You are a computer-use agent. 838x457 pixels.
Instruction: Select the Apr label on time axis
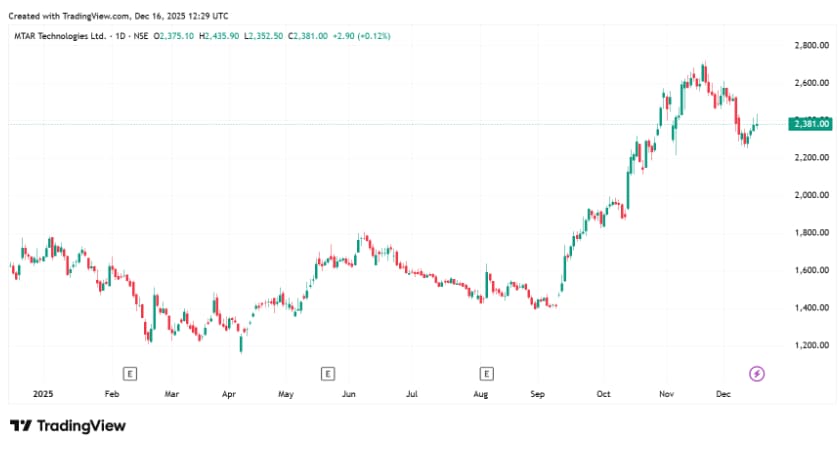[228, 395]
